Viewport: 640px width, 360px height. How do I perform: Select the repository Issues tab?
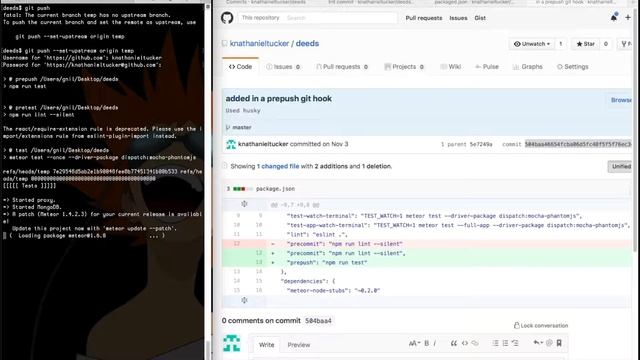(283, 67)
